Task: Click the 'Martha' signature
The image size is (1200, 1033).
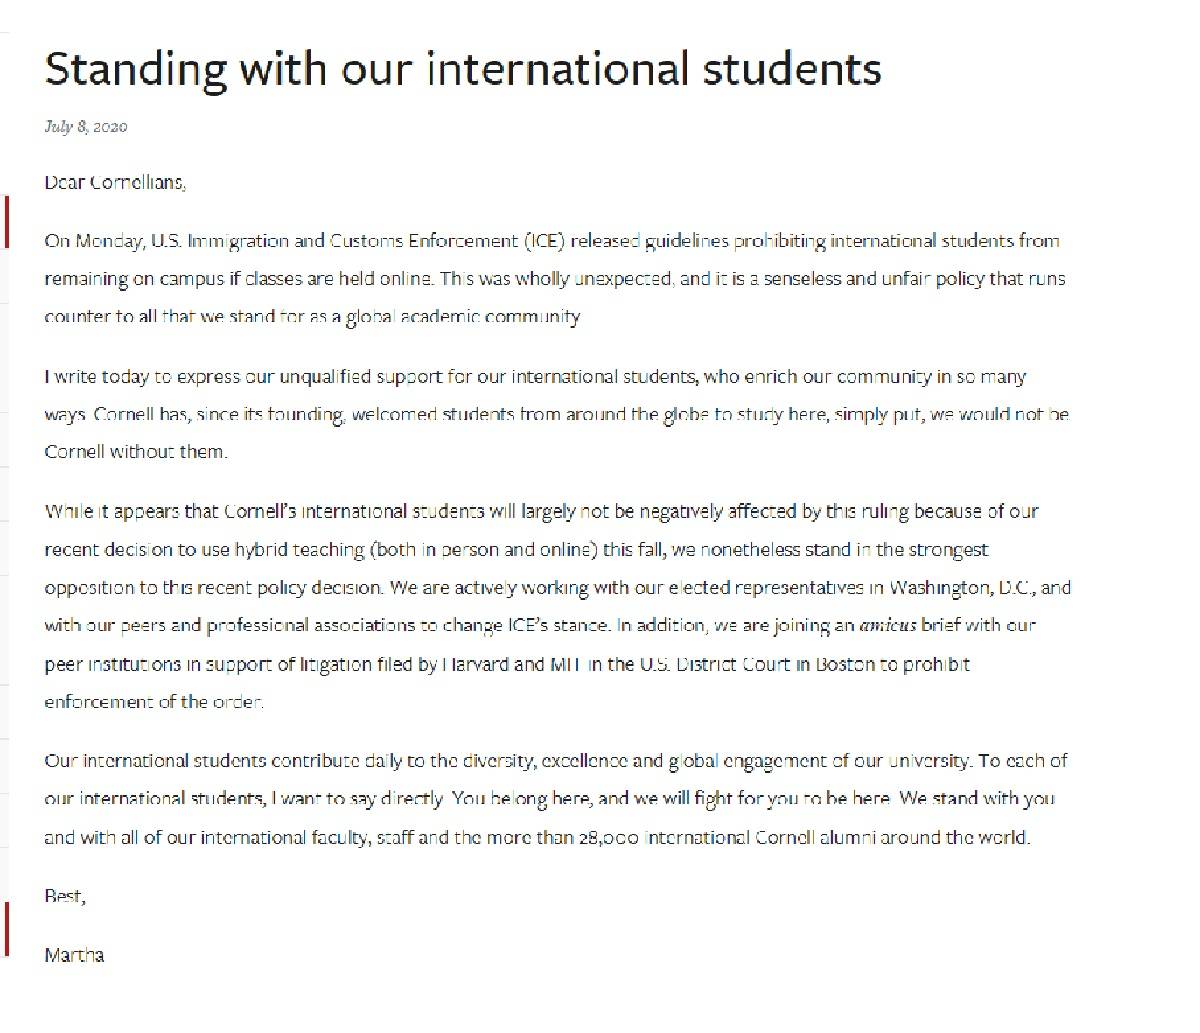Action: [74, 955]
